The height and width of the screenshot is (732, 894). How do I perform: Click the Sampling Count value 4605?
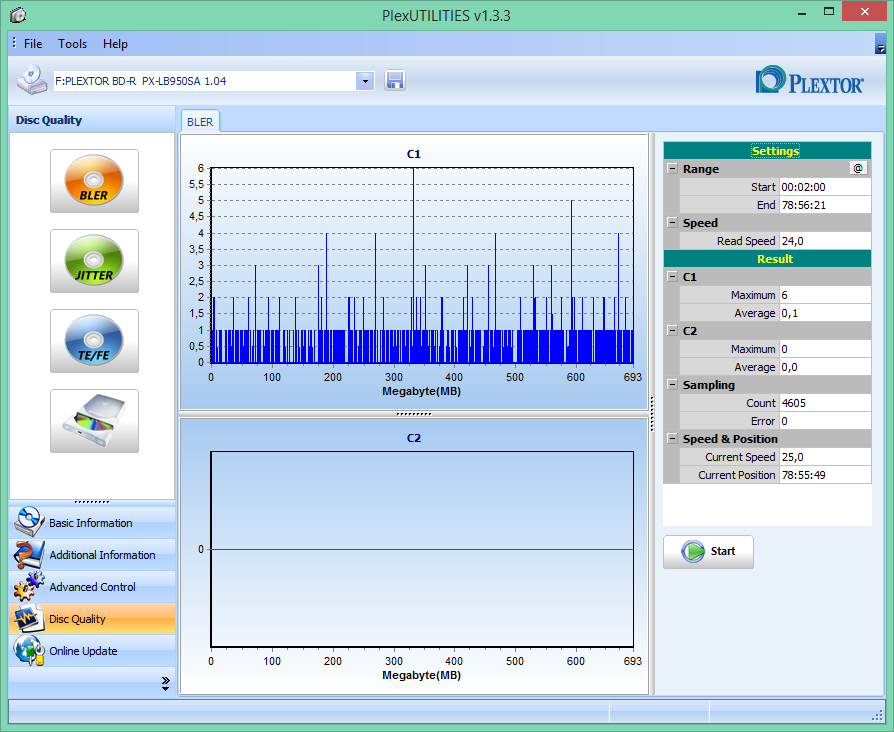[825, 403]
